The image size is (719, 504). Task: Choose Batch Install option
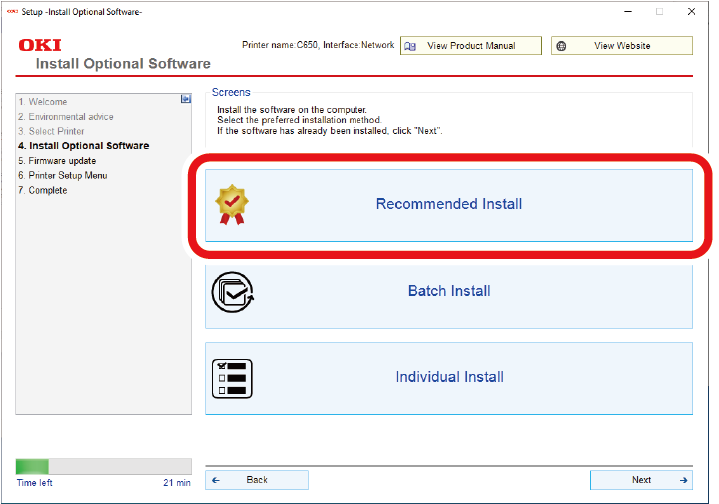click(449, 291)
